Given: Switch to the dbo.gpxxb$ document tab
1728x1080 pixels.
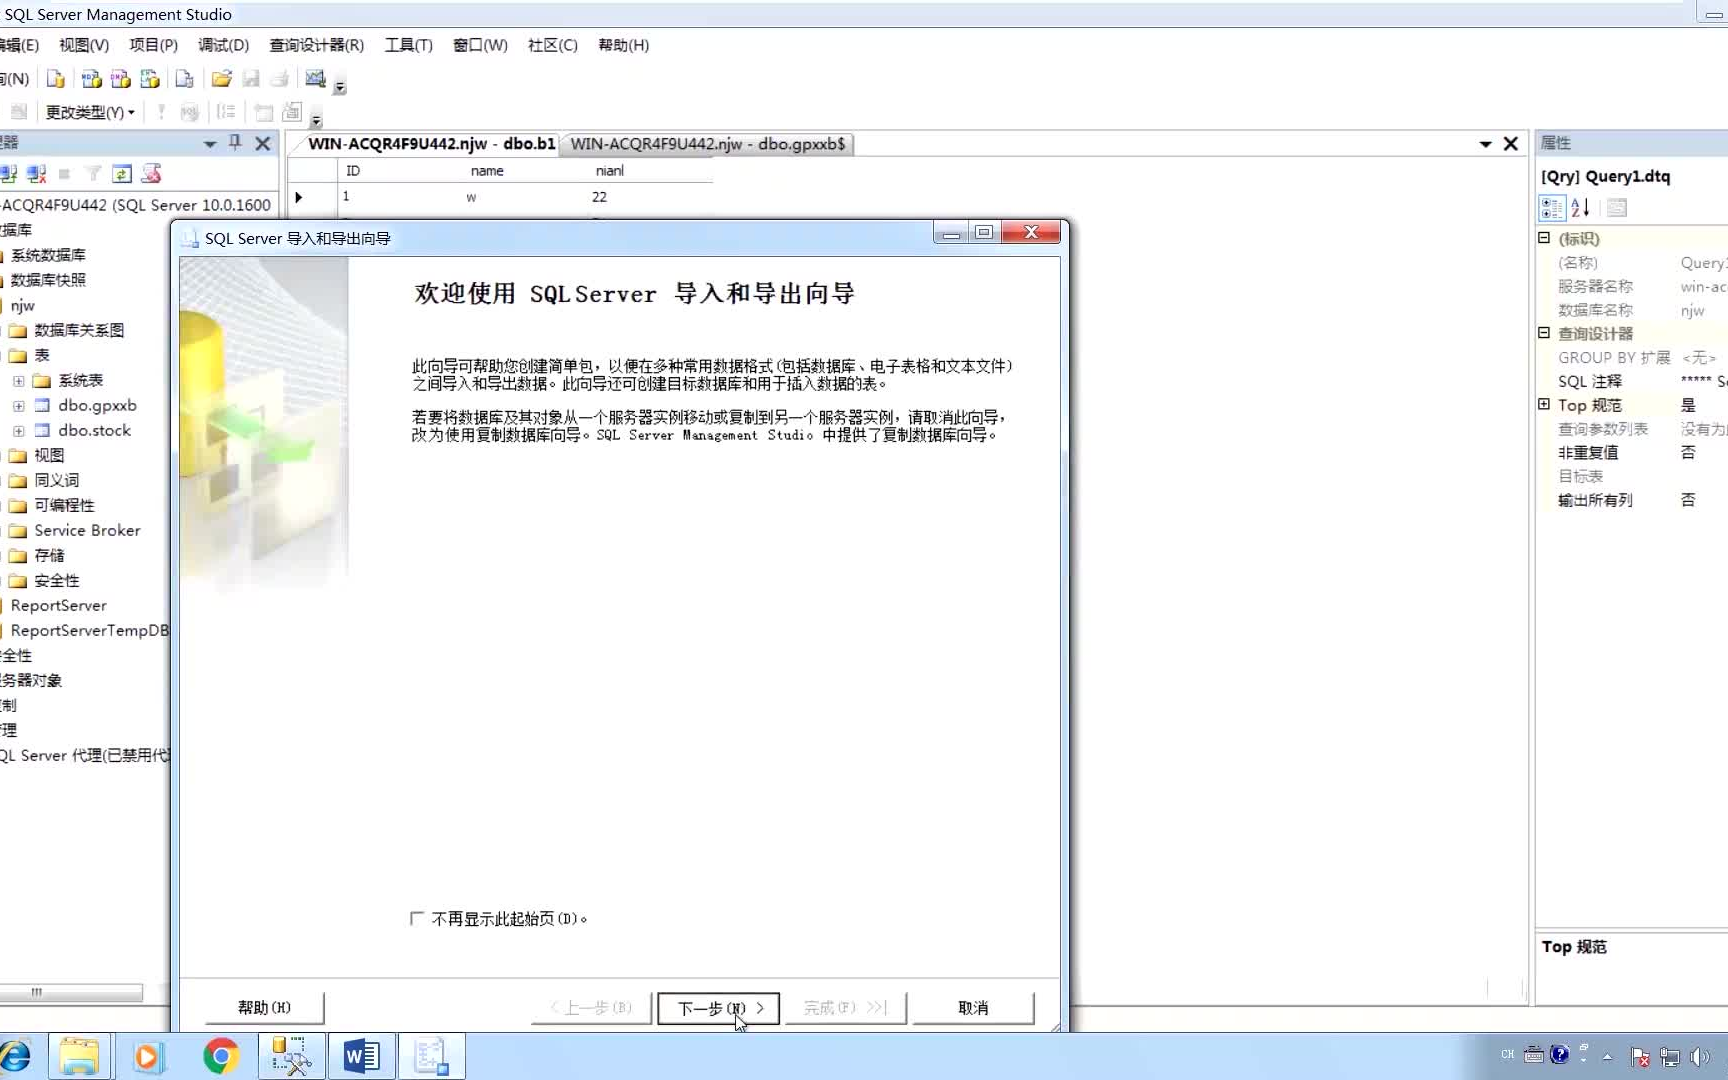Looking at the screenshot, I should click(707, 144).
